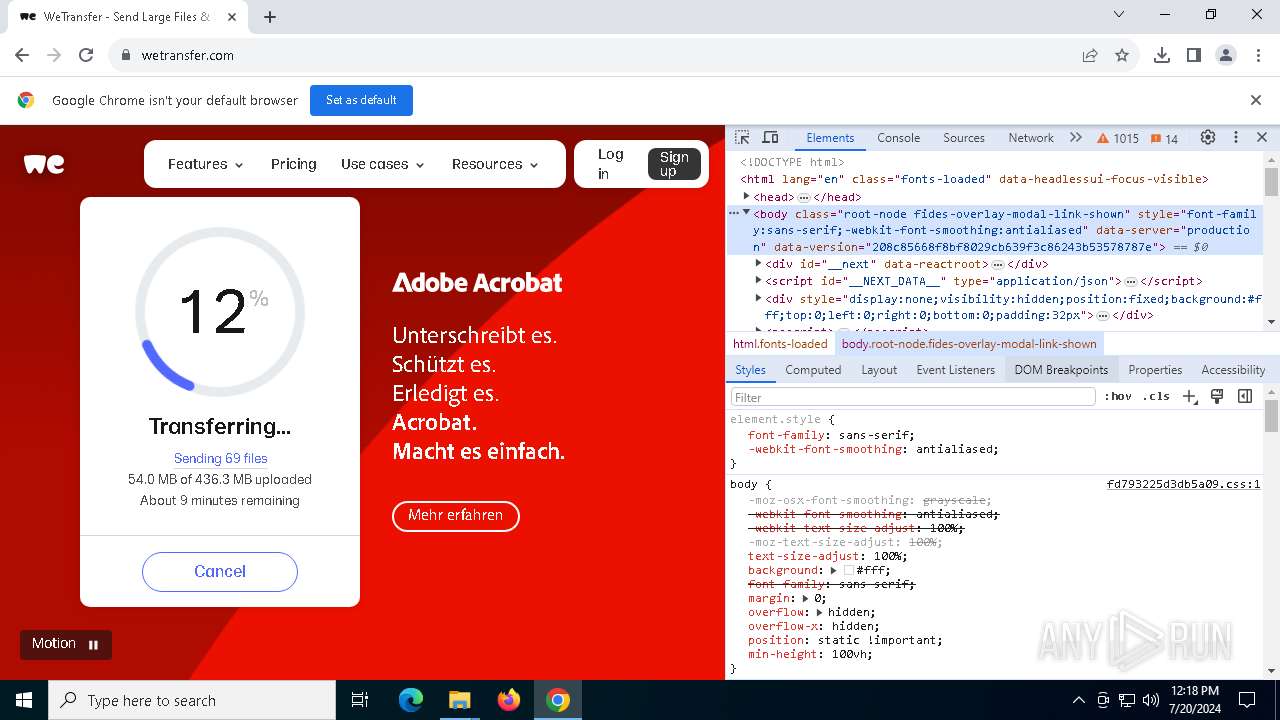Open the tab search dropdown arrow
Screen dimensions: 1280x720
[x=1119, y=15]
